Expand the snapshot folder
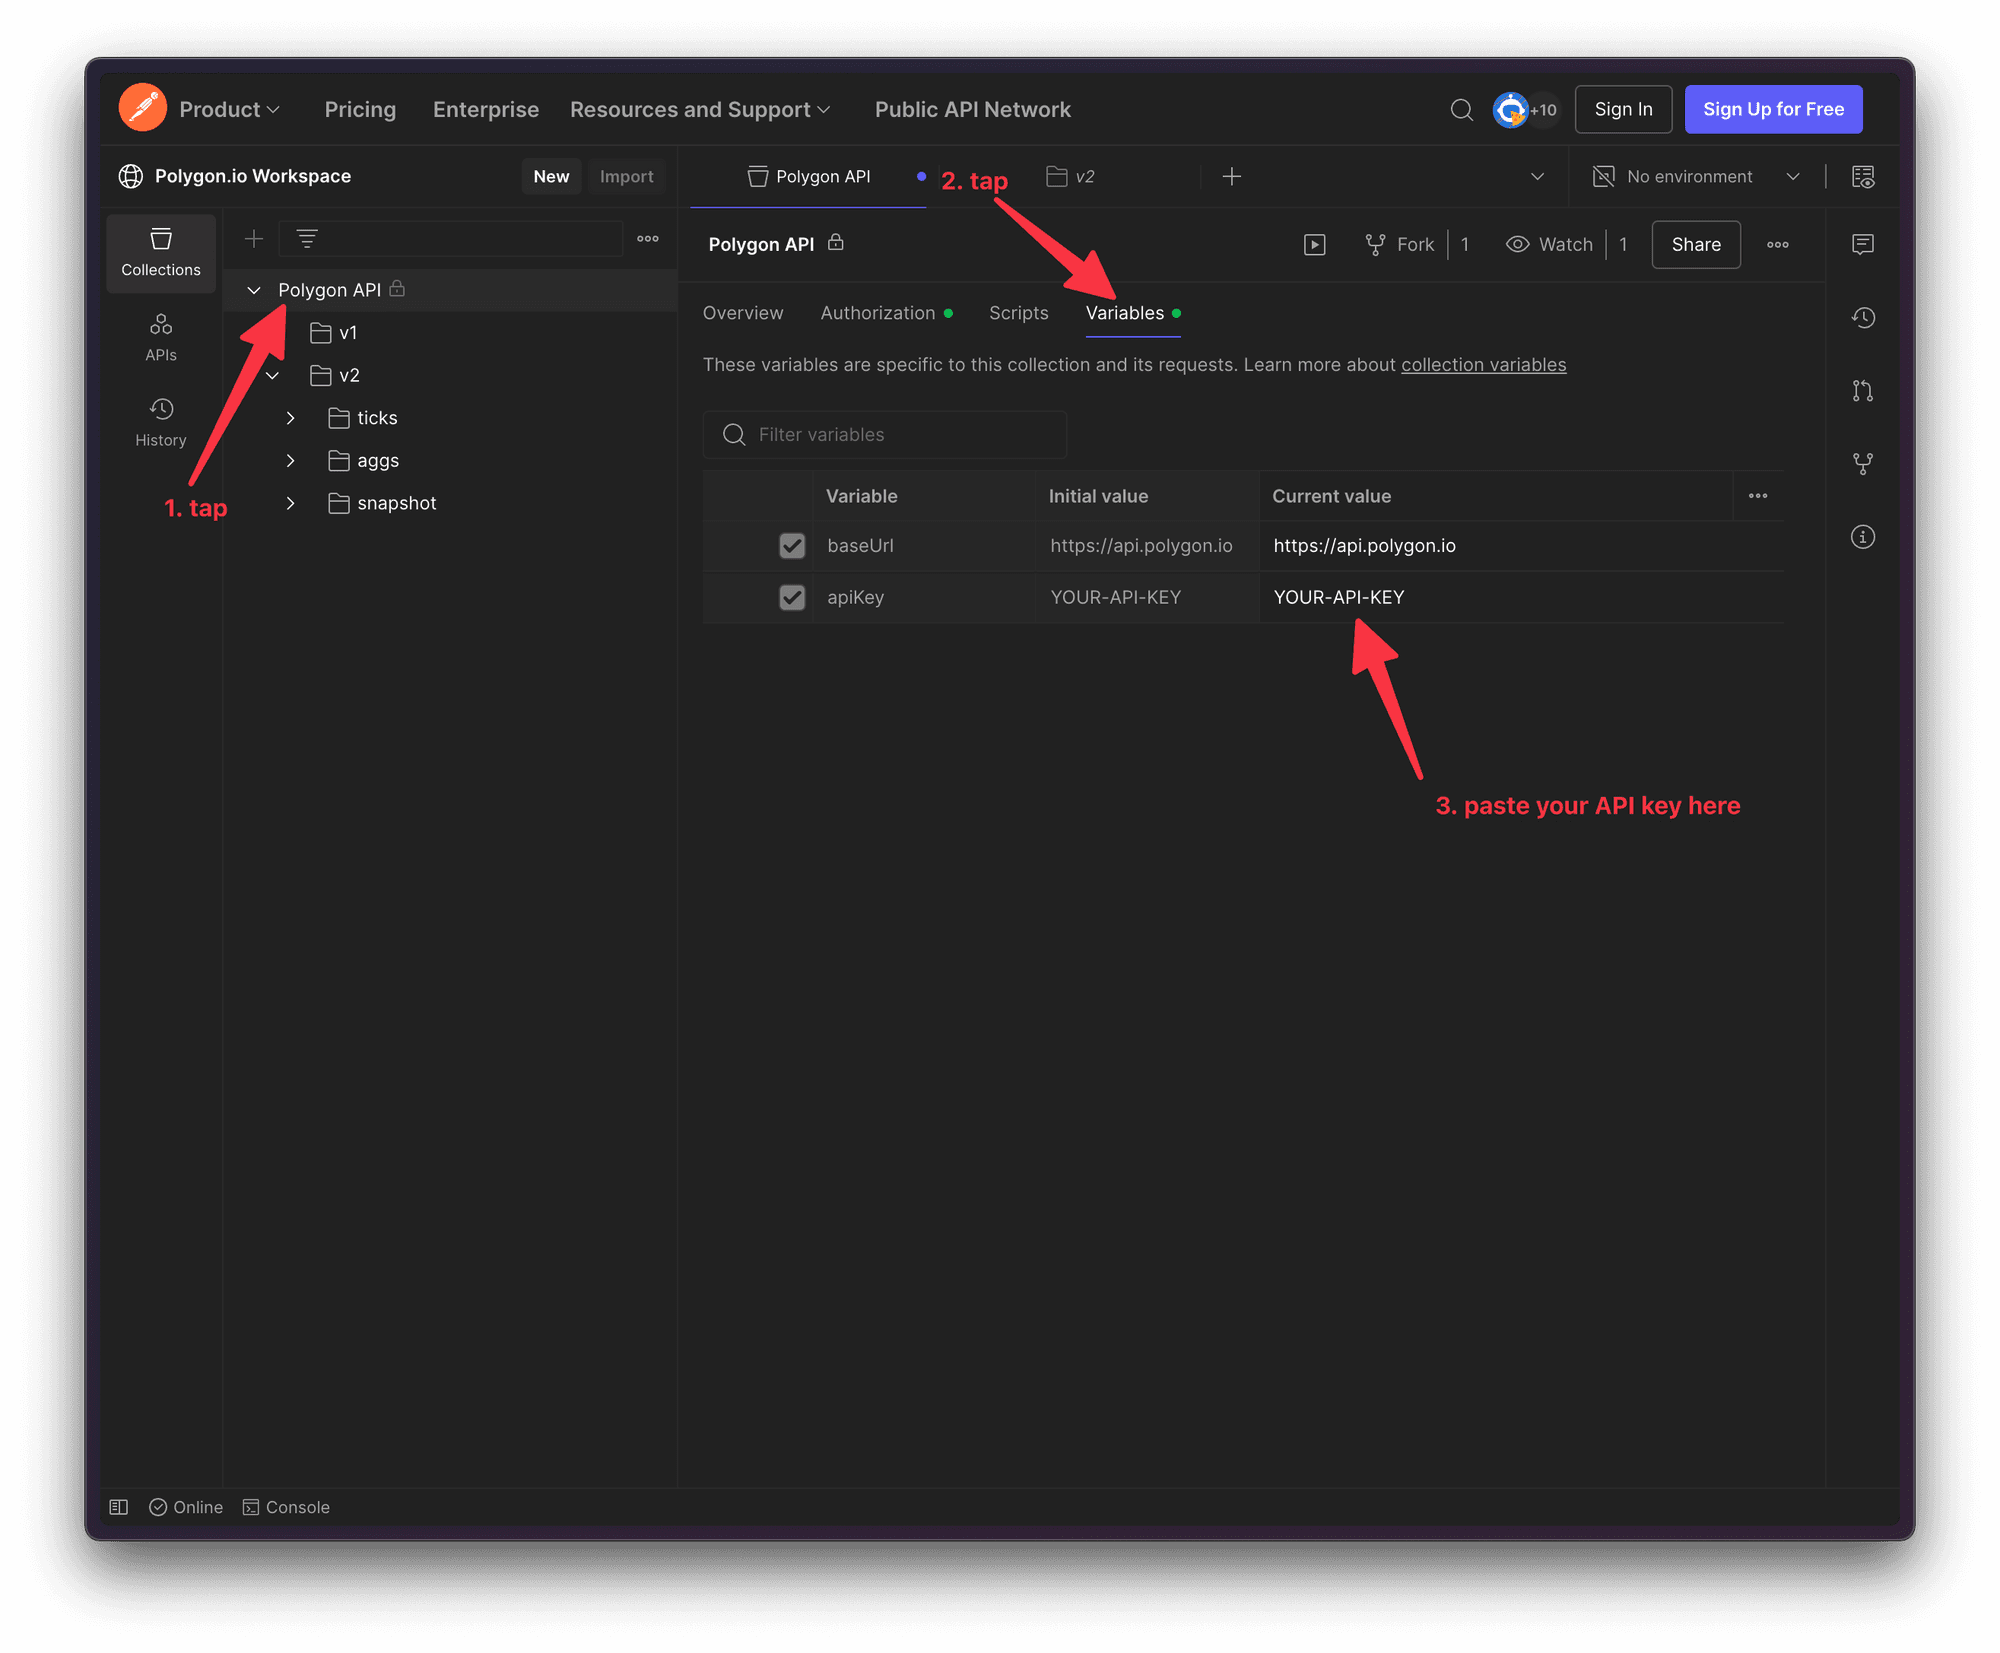Screen dimensions: 2000x1653 click(290, 503)
